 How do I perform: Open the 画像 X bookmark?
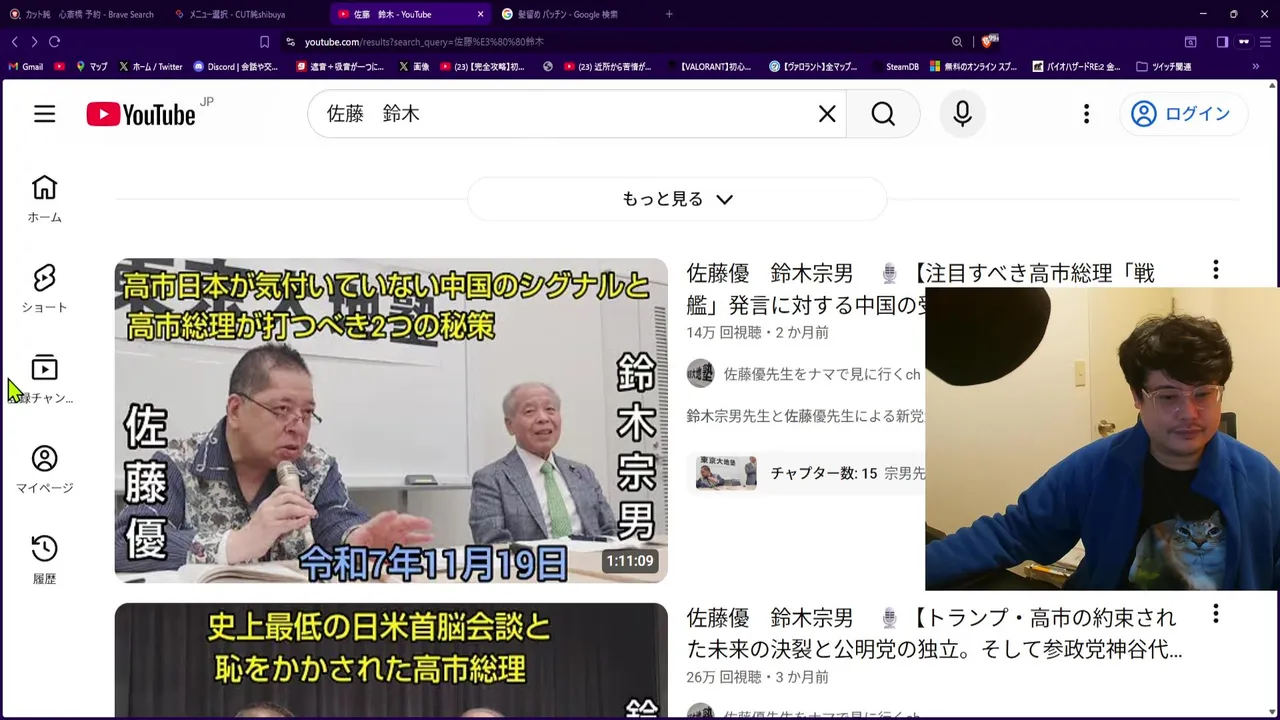click(x=414, y=67)
